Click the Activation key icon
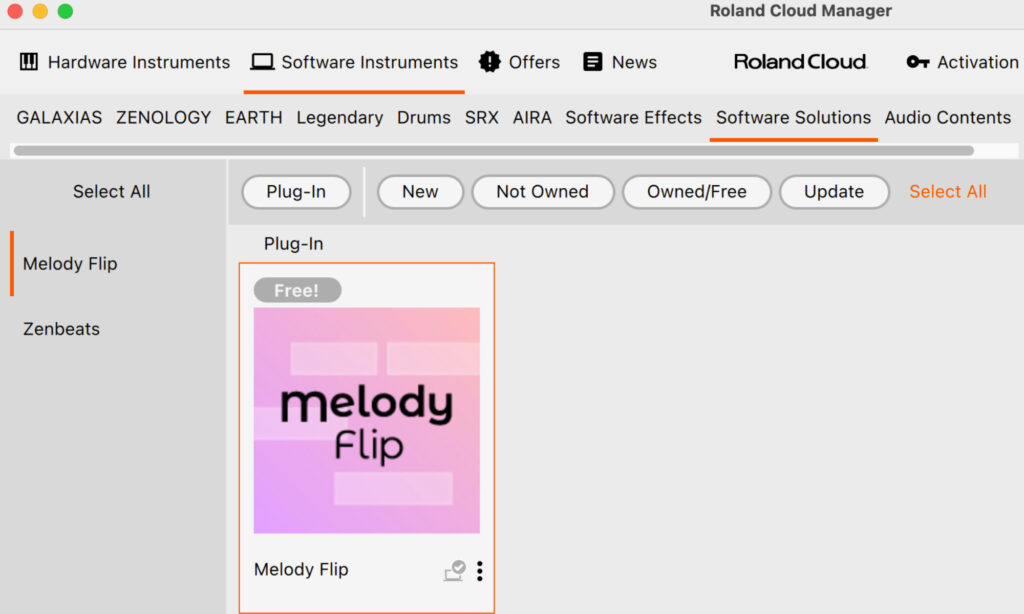The width and height of the screenshot is (1024, 614). [918, 62]
